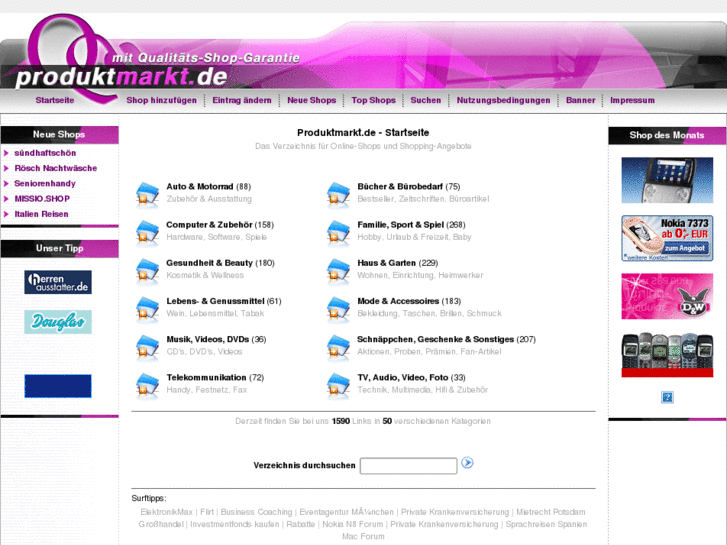
Task: Click the folder icon beside Mode & Accessoires
Action: click(x=338, y=309)
